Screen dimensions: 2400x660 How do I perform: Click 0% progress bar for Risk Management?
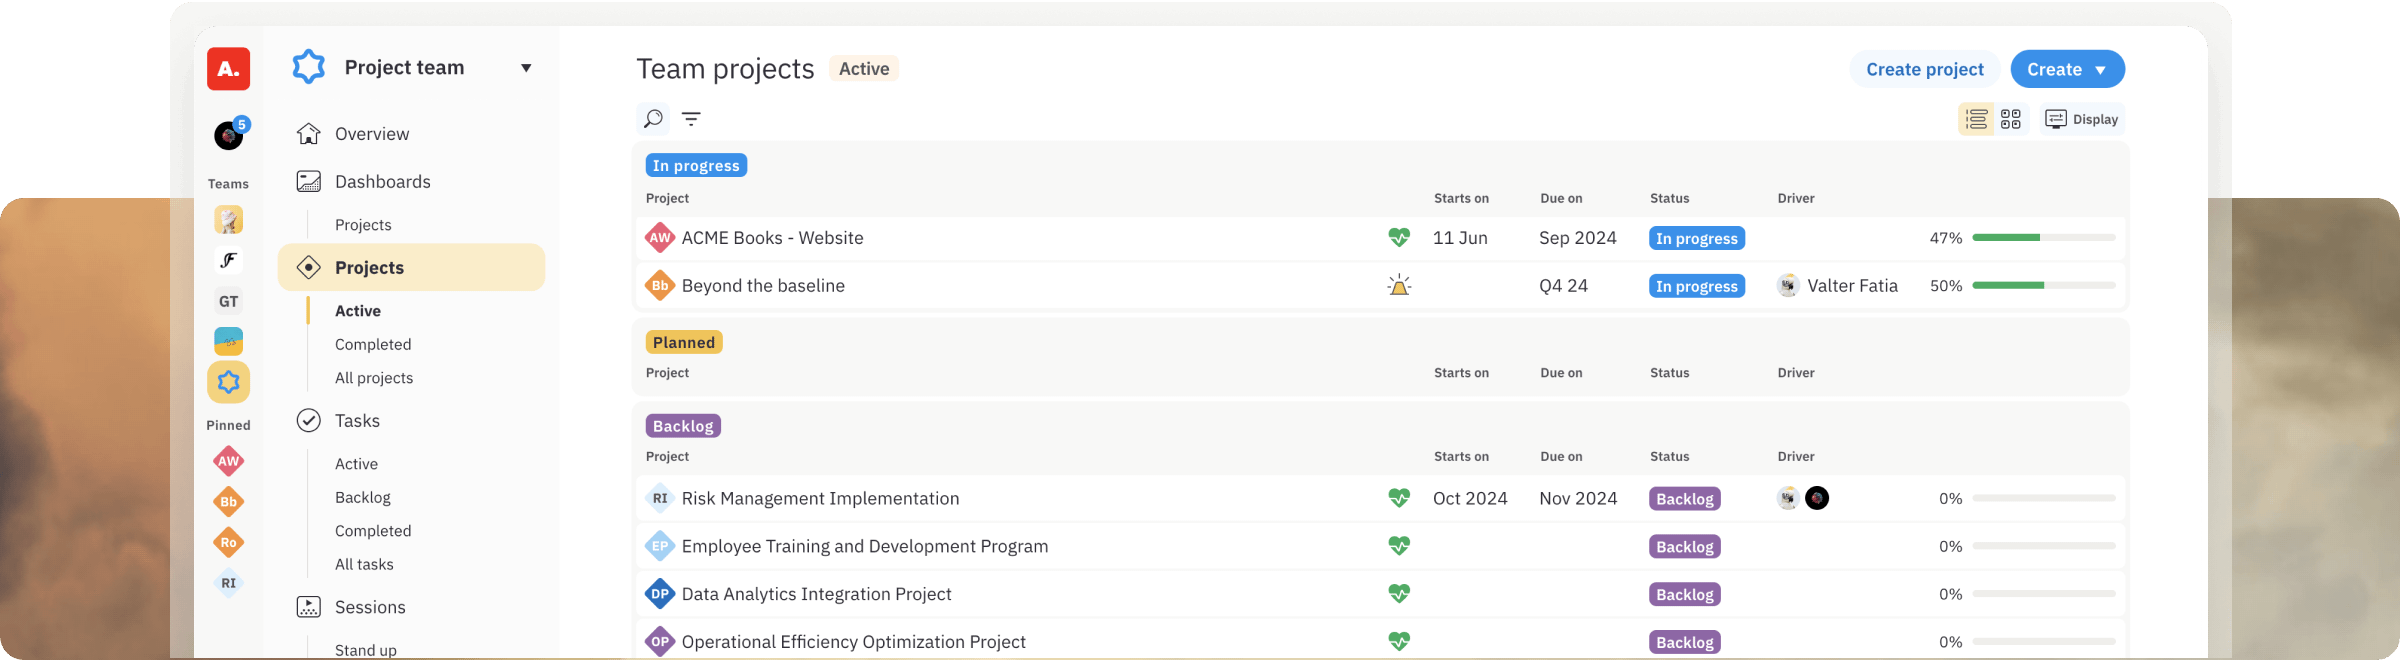coord(2044,498)
